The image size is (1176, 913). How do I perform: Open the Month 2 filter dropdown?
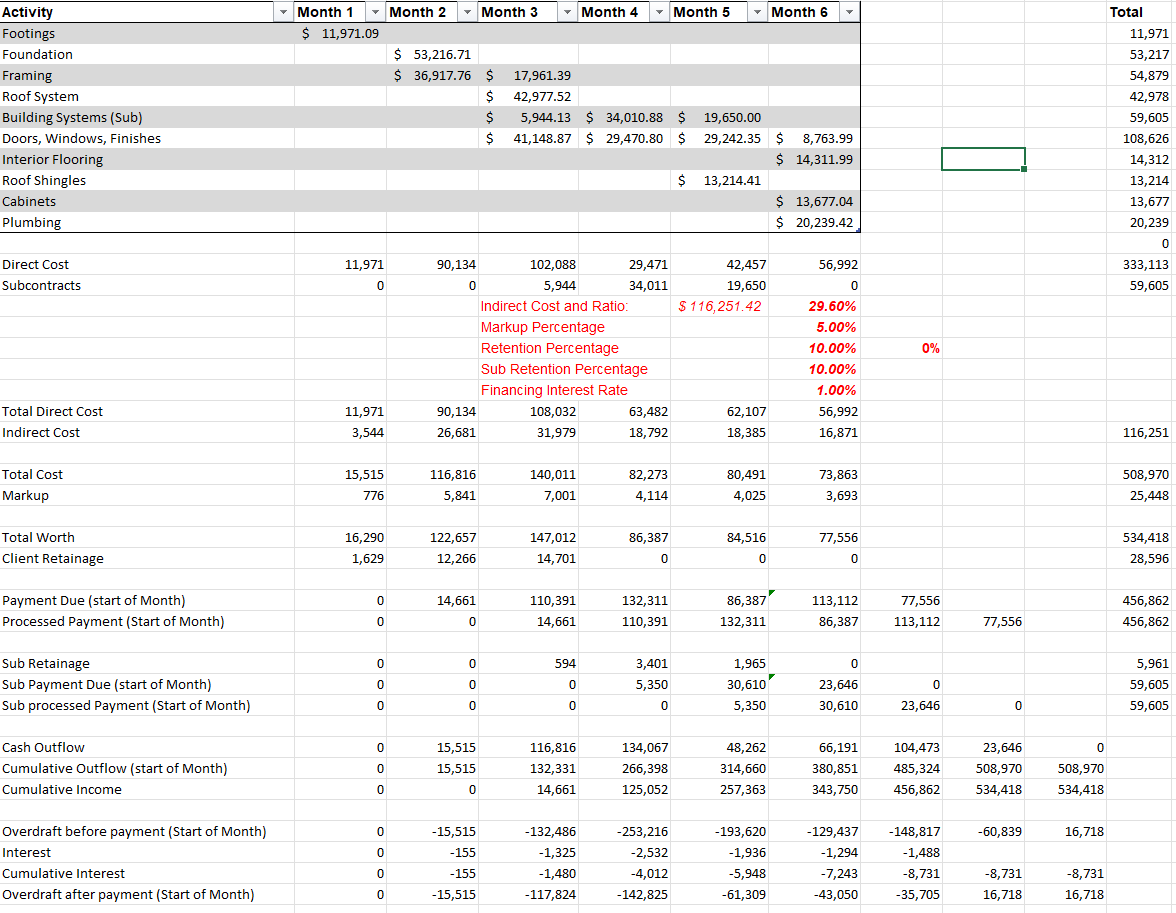468,12
